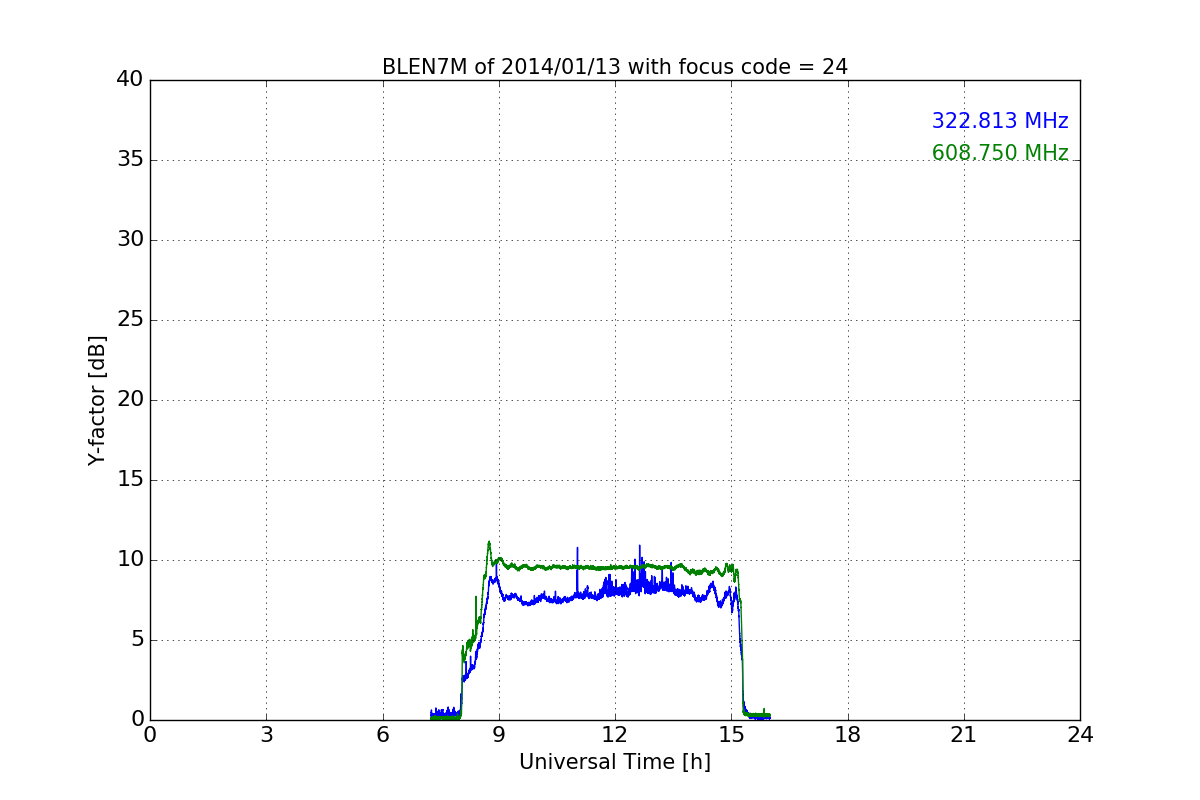Click the y-axis tick label '40'
Screen dimensions: 1200x800
tap(130, 80)
